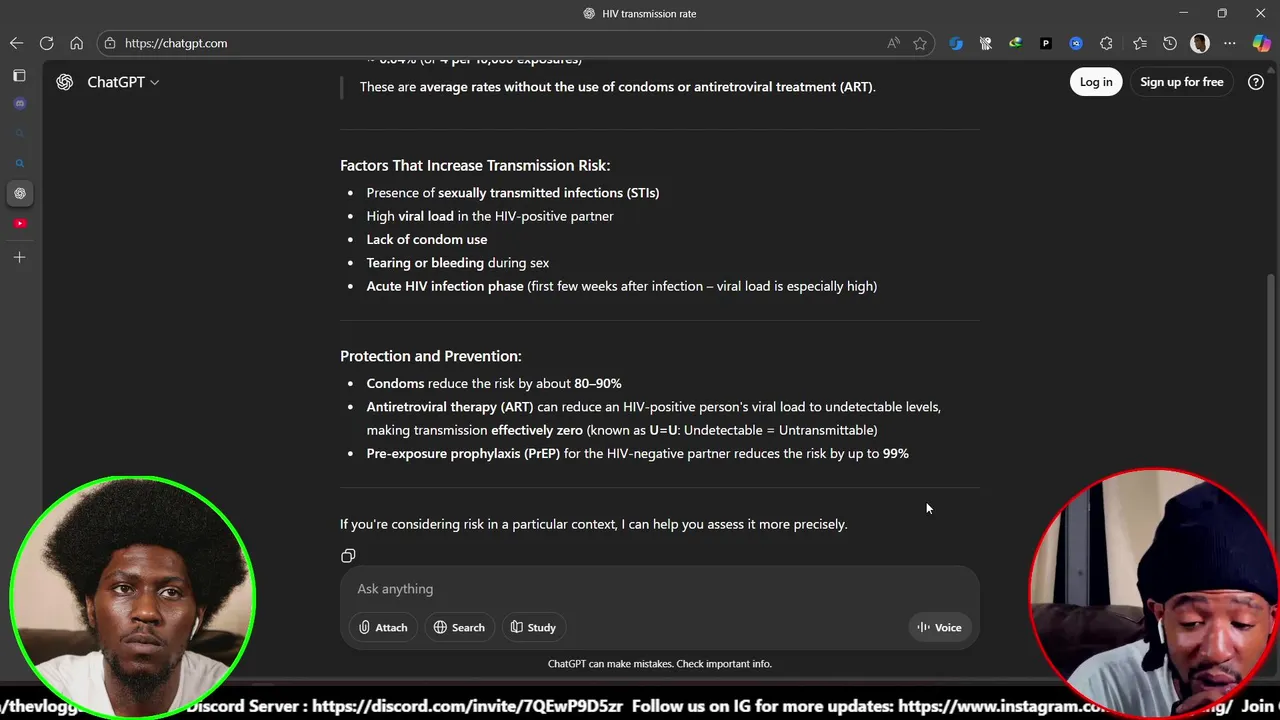Go back using the browser back arrow
The height and width of the screenshot is (720, 1280).
click(16, 43)
